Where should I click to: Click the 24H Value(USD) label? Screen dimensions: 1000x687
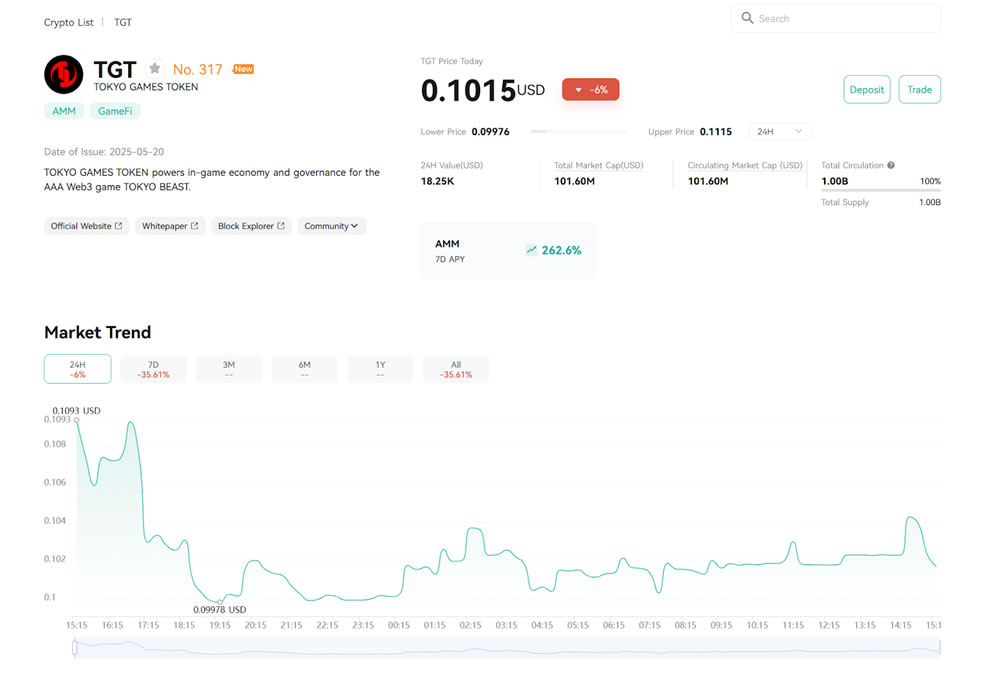pyautogui.click(x=452, y=165)
